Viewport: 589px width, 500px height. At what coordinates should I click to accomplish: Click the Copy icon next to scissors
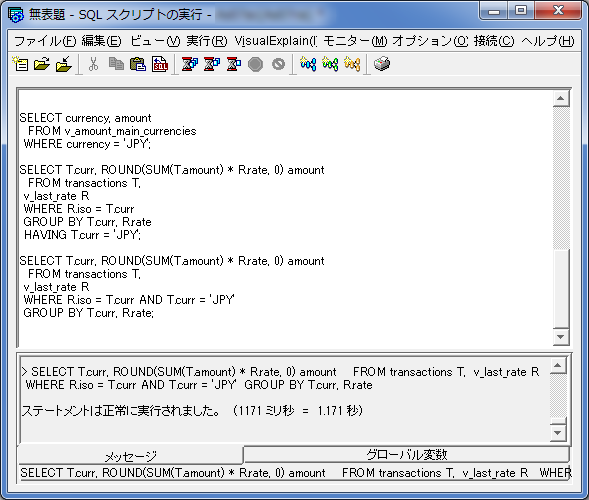coord(116,64)
